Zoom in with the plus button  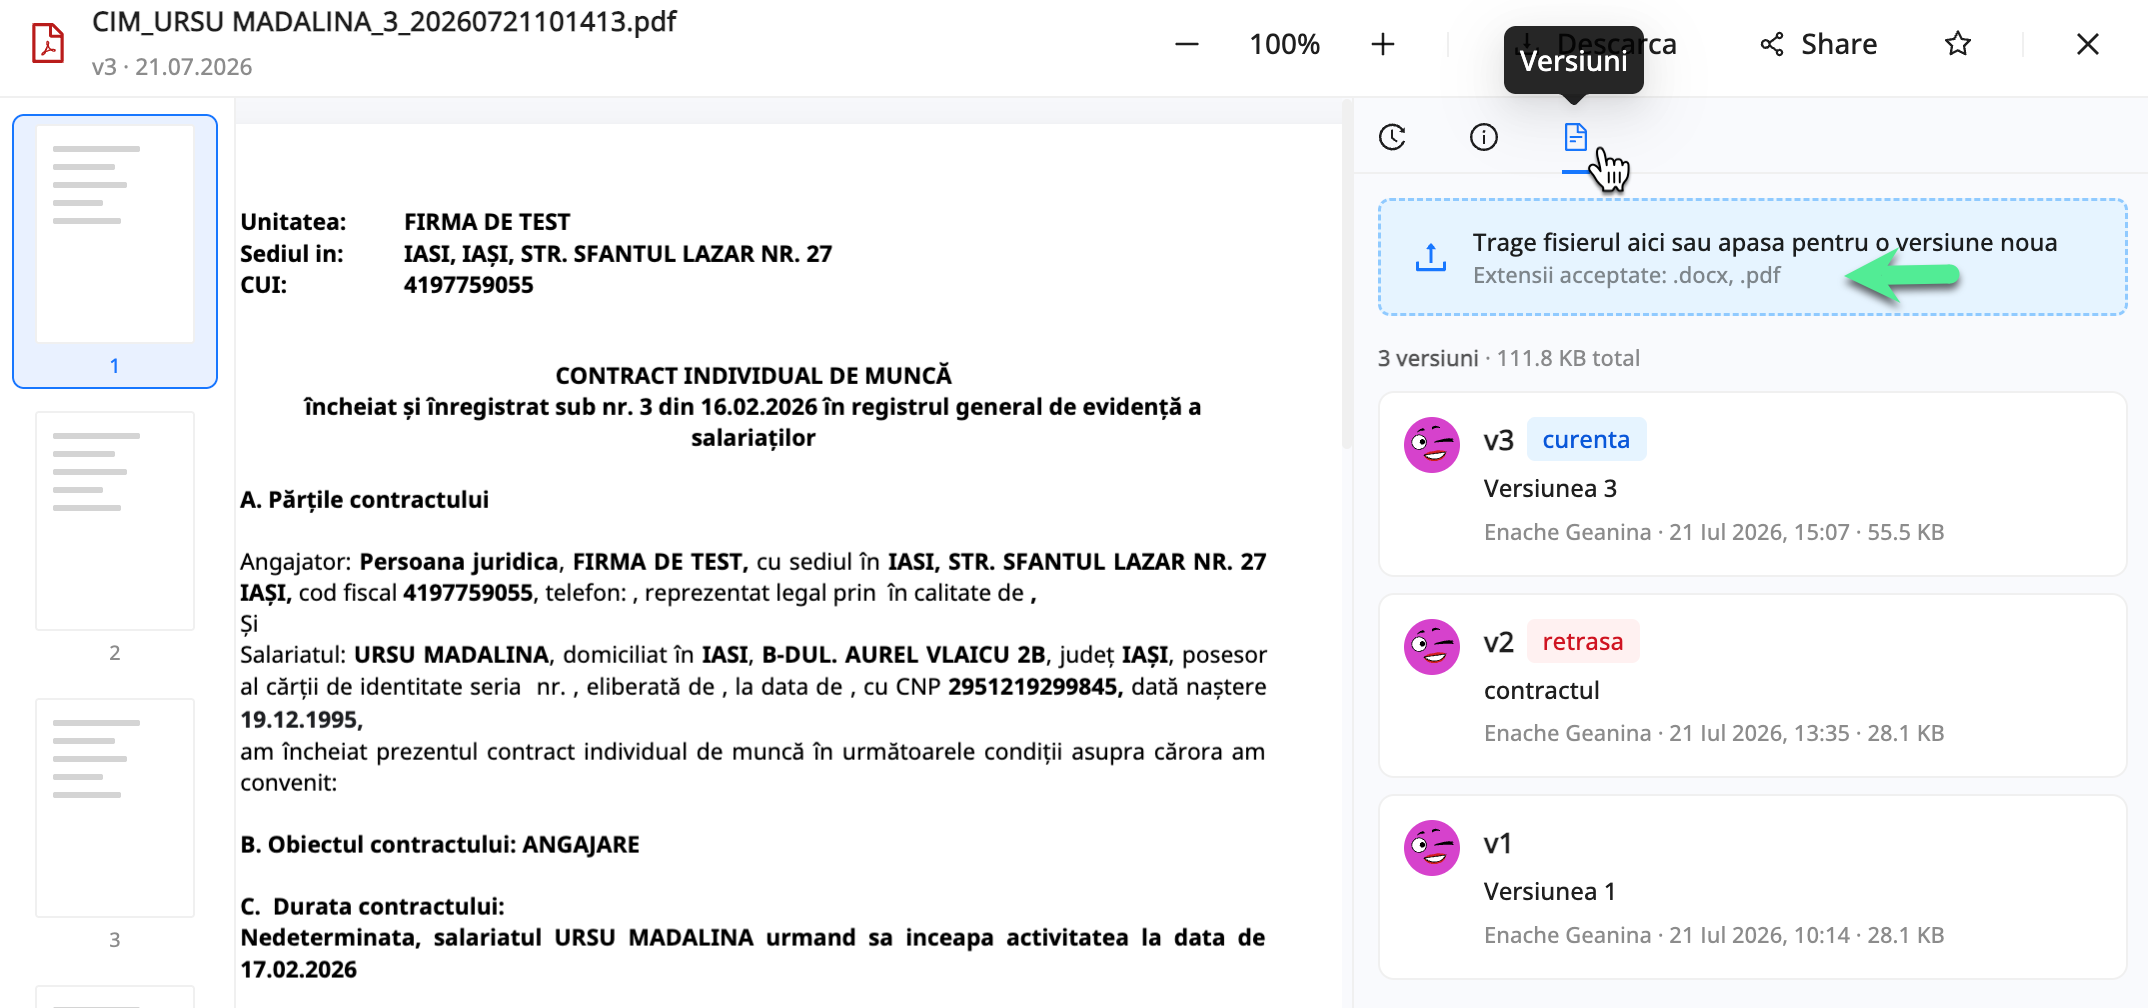coord(1382,44)
